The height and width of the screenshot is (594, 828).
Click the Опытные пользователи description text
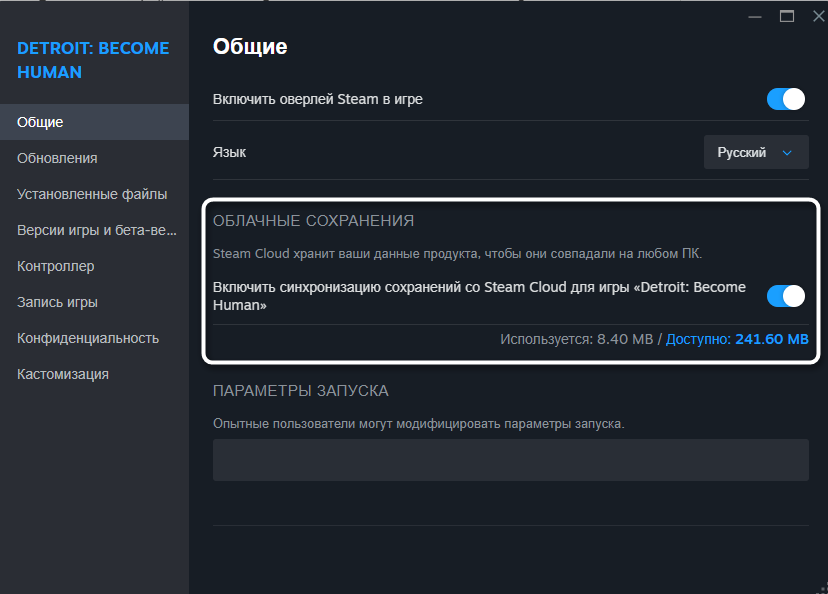pyautogui.click(x=418, y=423)
